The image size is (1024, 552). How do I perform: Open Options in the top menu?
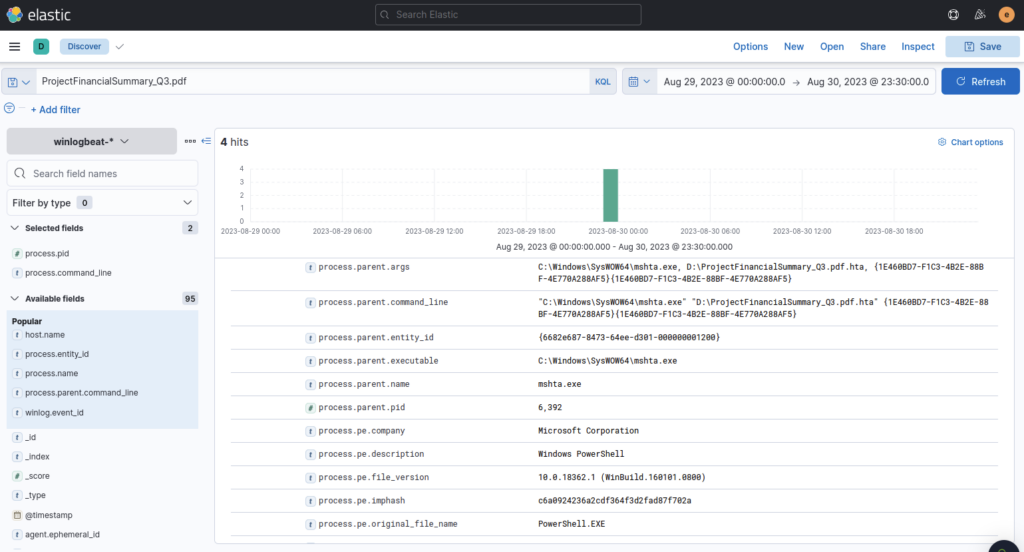750,46
